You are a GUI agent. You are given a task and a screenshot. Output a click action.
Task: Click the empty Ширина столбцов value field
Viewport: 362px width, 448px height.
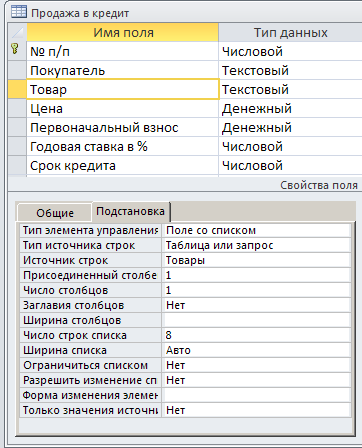click(256, 320)
